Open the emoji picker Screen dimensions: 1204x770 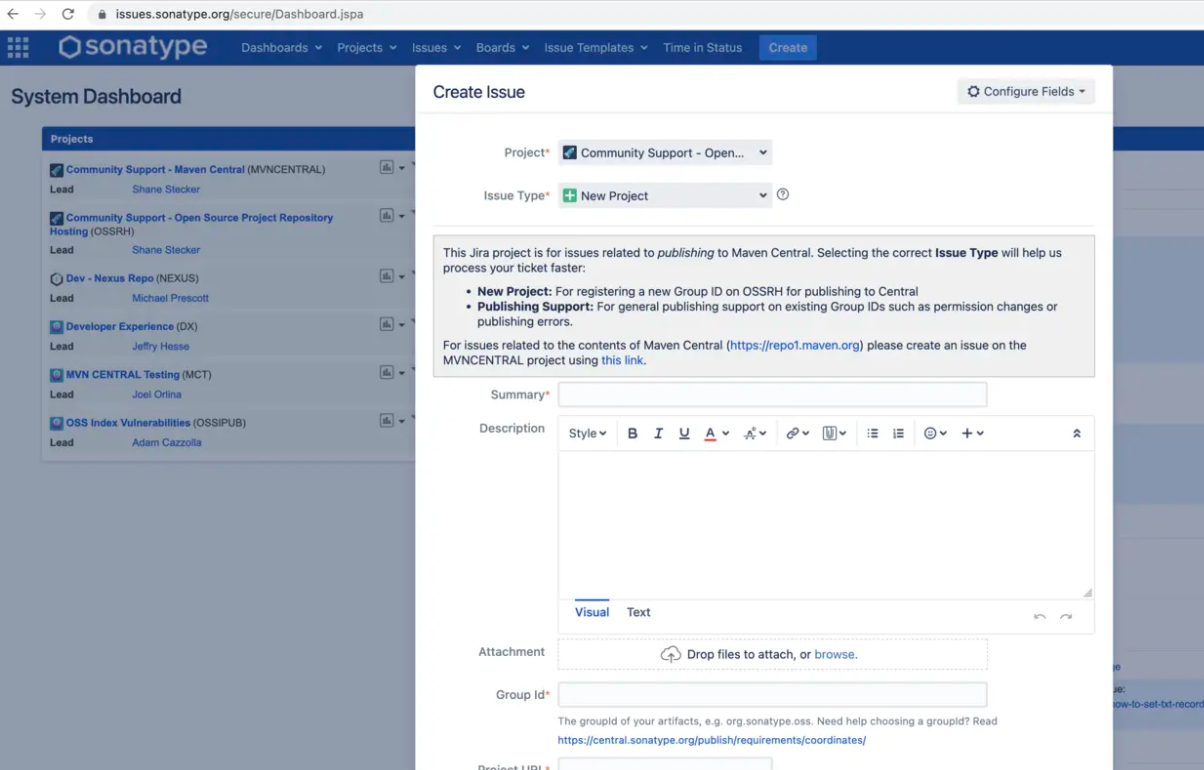click(935, 433)
